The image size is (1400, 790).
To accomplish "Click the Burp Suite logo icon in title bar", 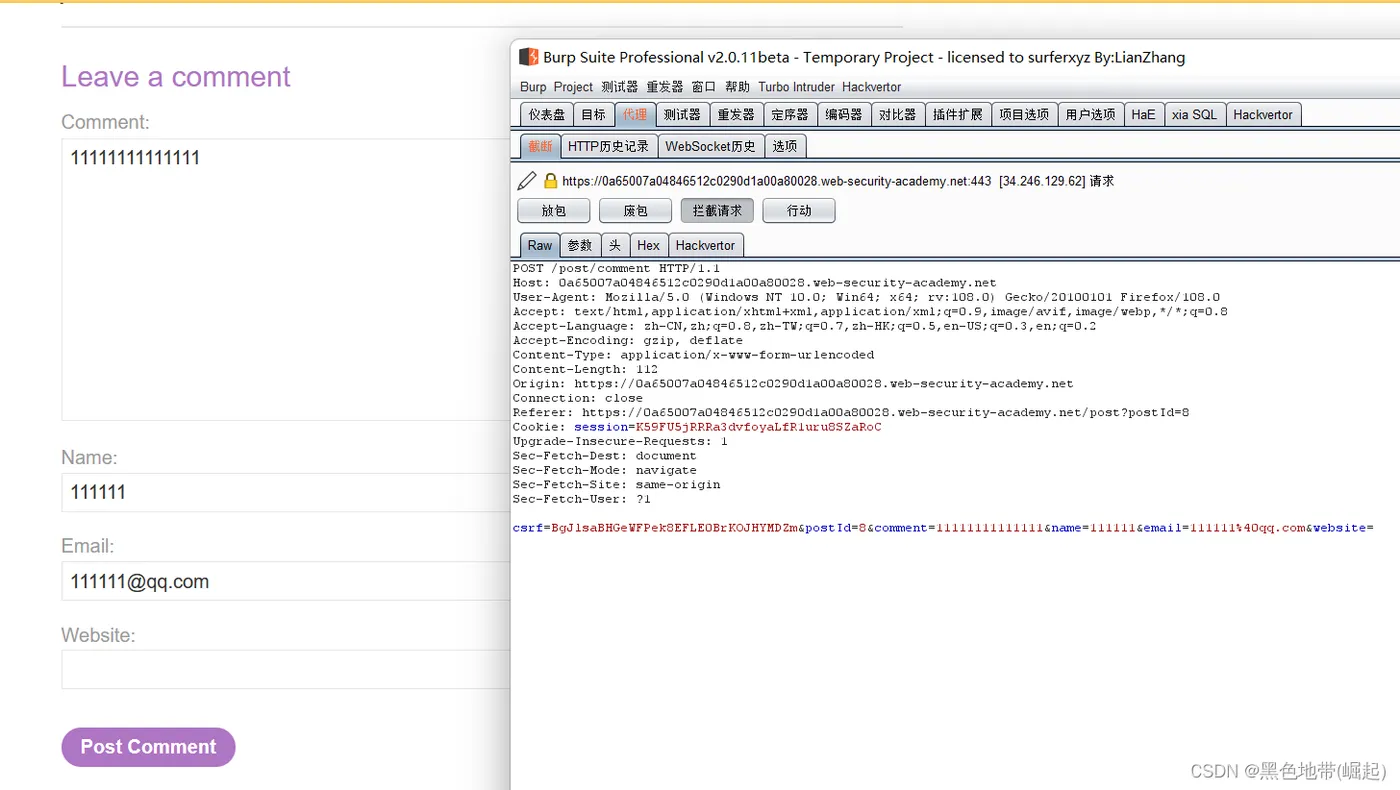I will coord(528,57).
